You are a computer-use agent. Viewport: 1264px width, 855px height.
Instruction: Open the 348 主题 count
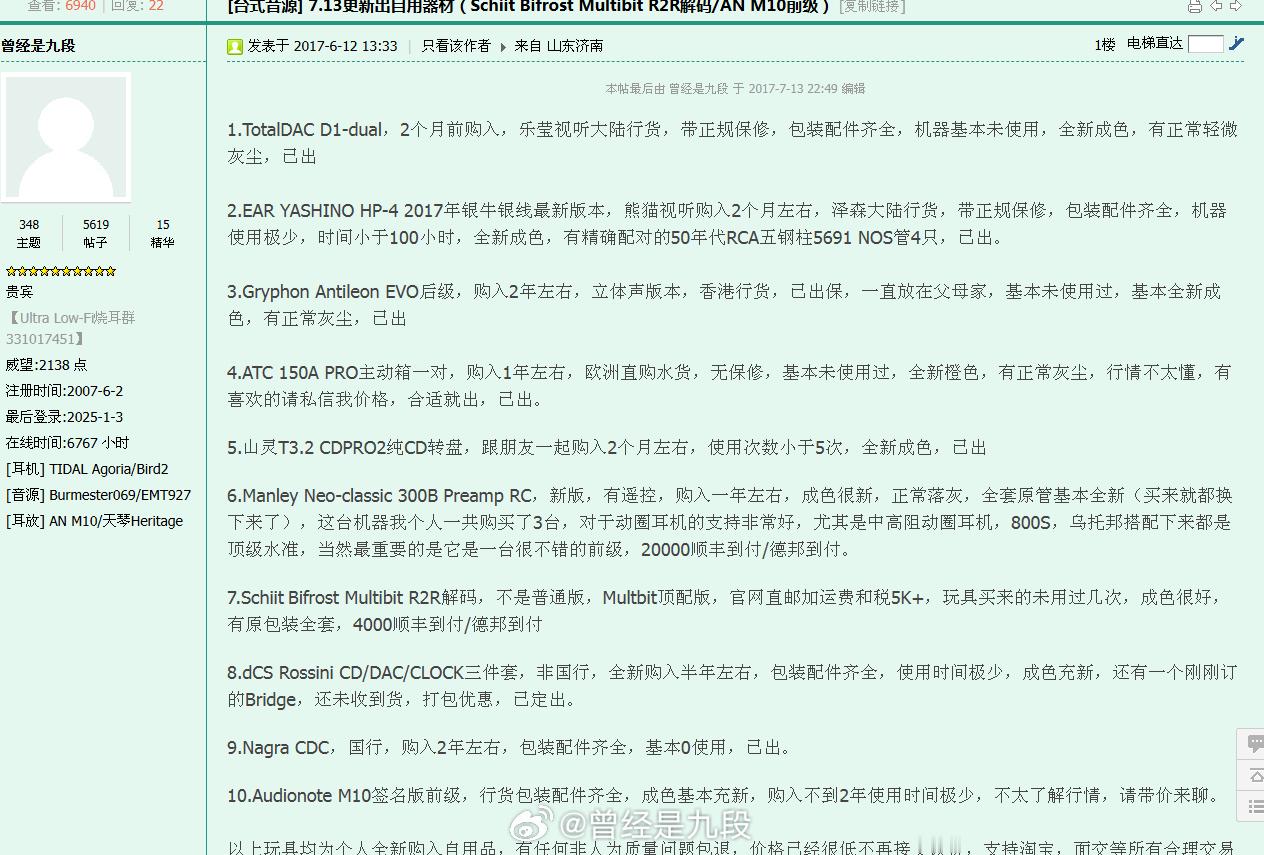pyautogui.click(x=29, y=234)
